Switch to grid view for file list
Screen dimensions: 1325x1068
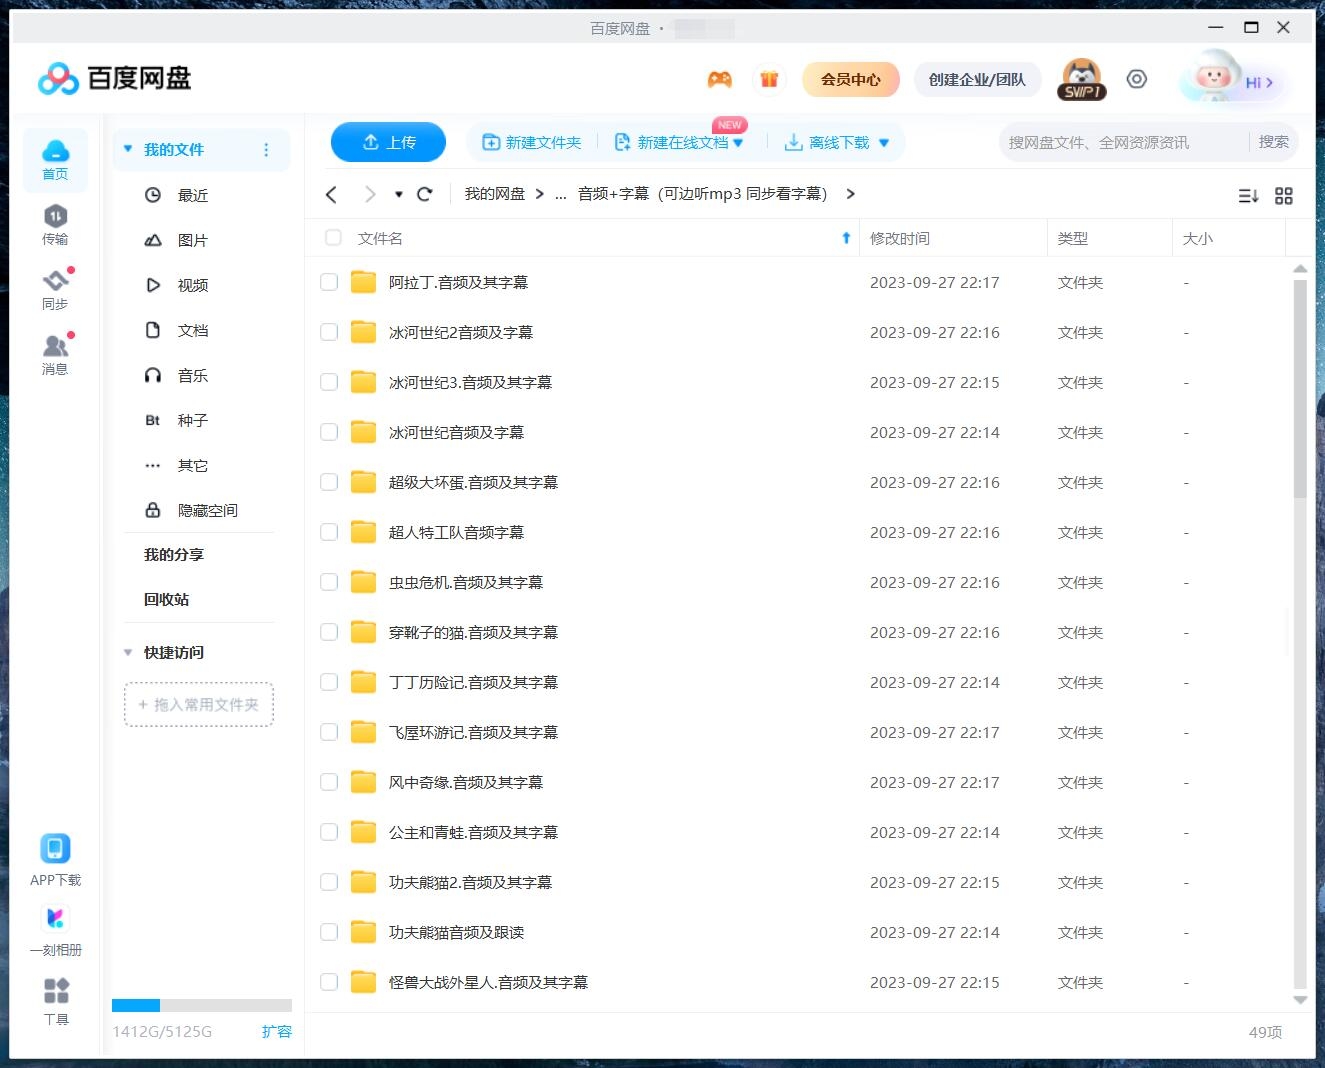coord(1284,196)
